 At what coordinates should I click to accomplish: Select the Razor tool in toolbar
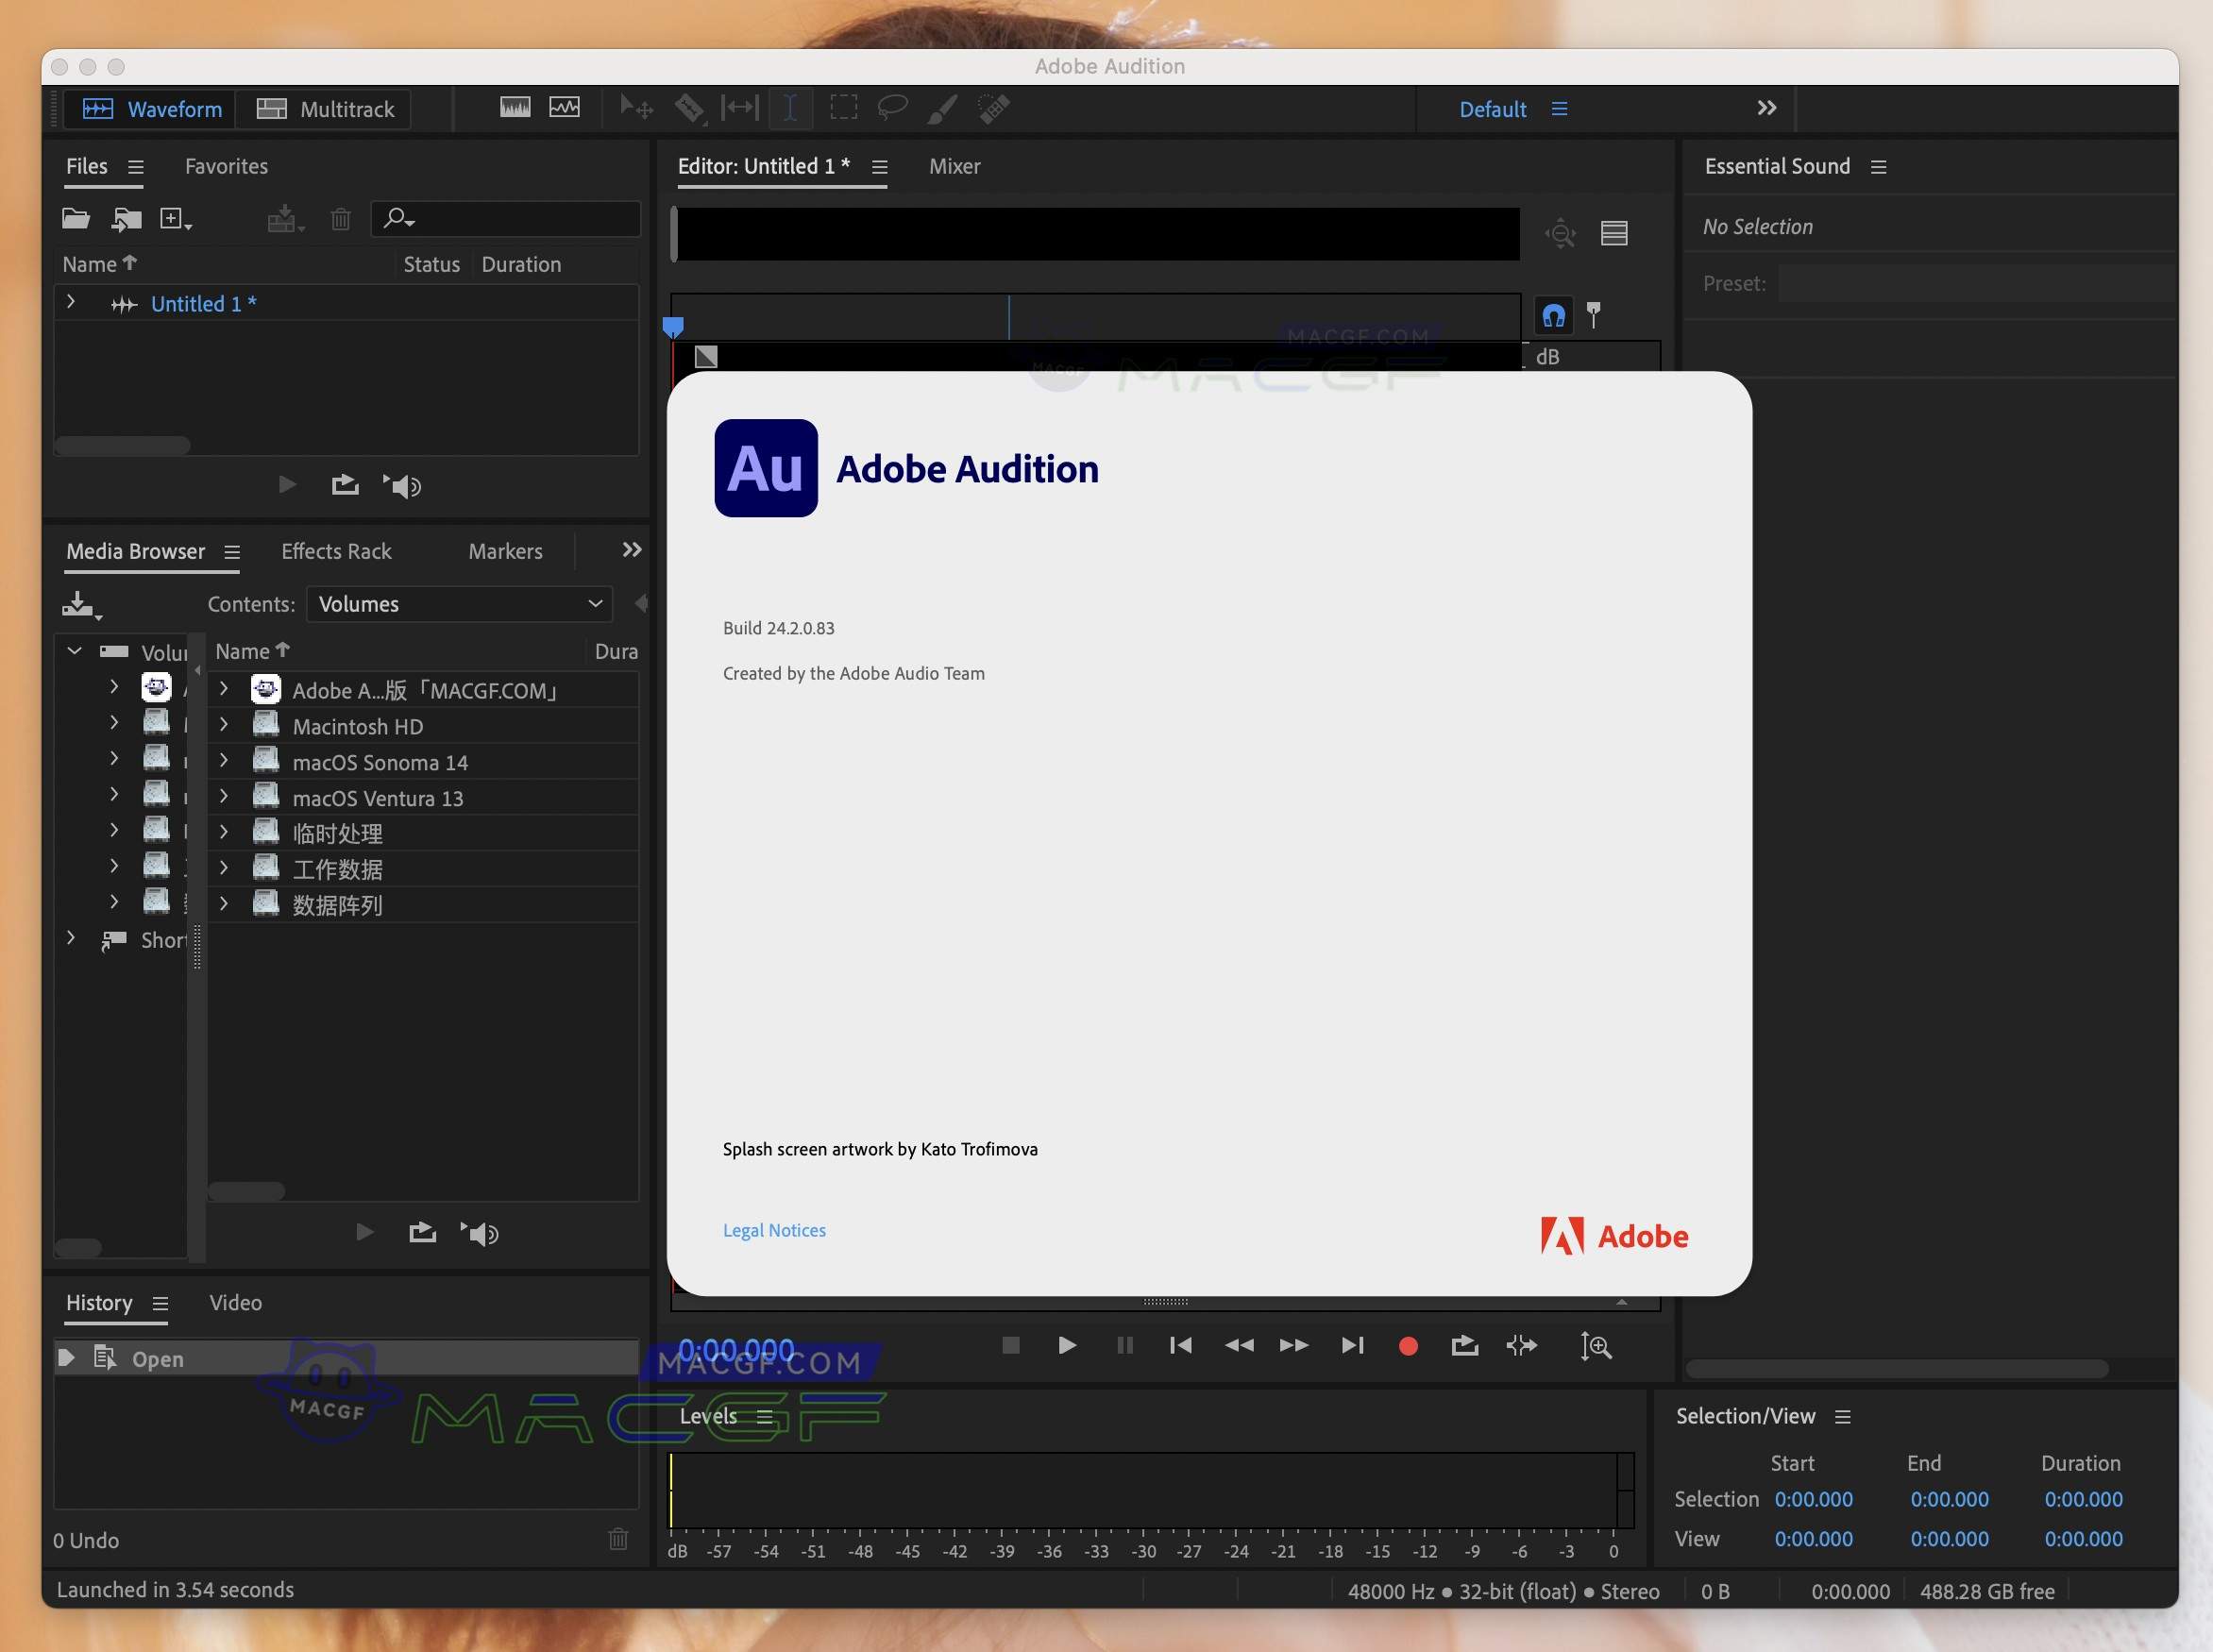click(689, 108)
